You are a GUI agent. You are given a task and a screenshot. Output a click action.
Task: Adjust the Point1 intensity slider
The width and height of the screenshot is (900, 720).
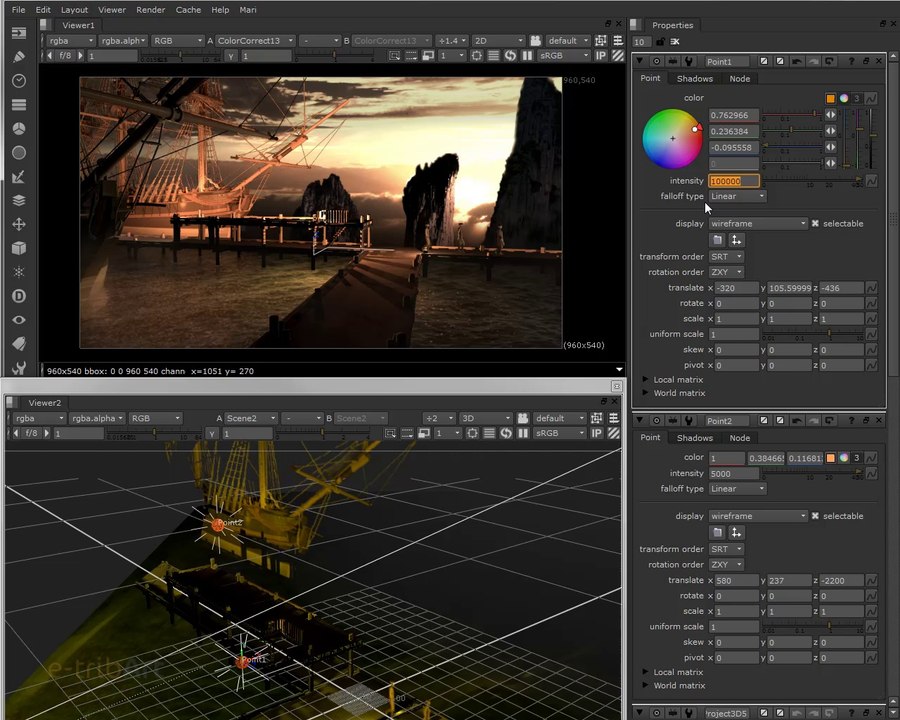click(812, 181)
